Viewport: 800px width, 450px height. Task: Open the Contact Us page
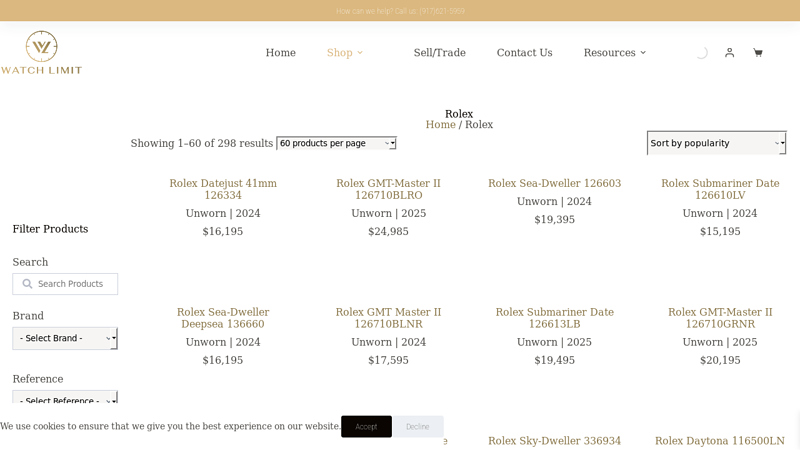(524, 53)
